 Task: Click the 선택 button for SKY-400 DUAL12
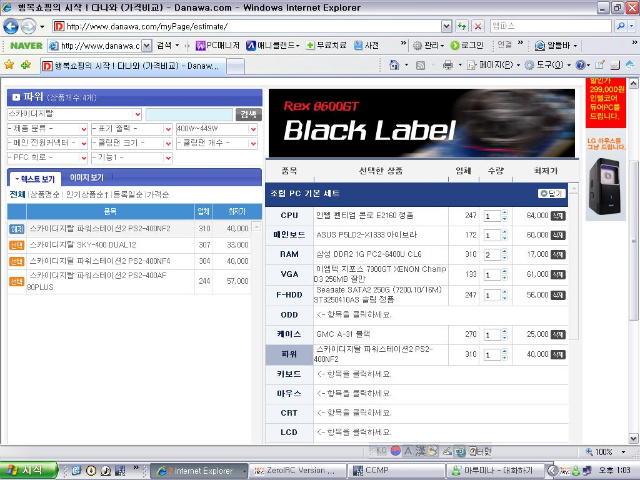tap(16, 245)
